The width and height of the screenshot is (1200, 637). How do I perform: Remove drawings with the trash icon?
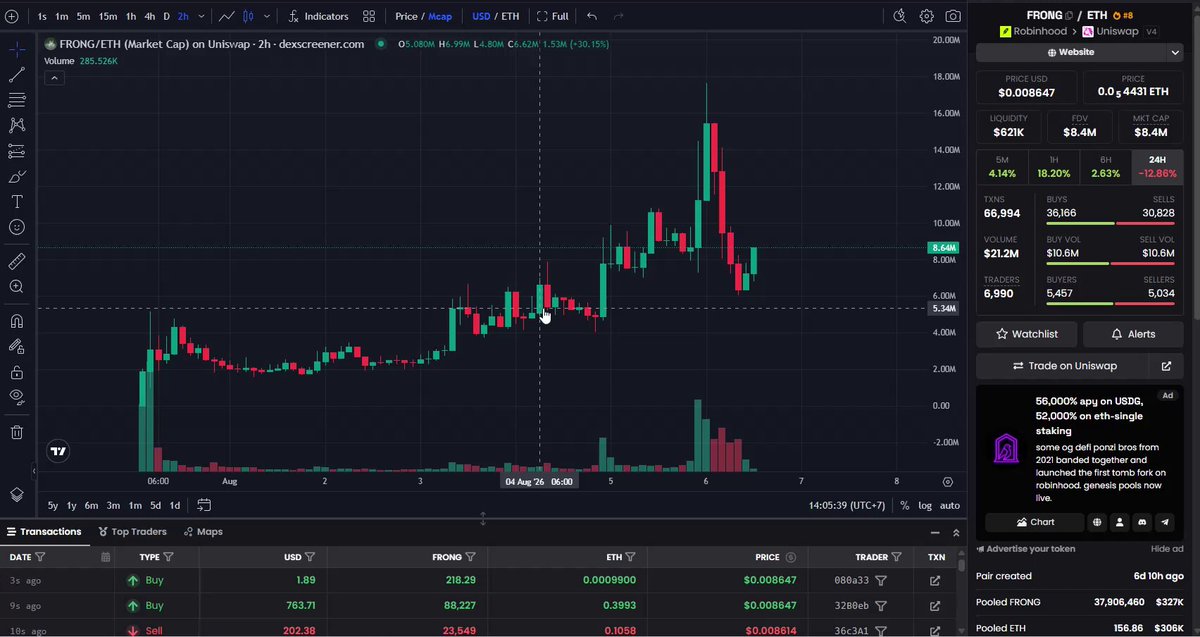[17, 432]
